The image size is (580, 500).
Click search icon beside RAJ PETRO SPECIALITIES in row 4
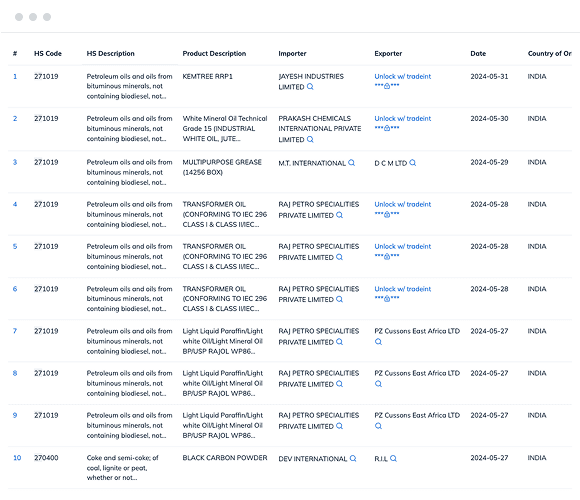(339, 215)
